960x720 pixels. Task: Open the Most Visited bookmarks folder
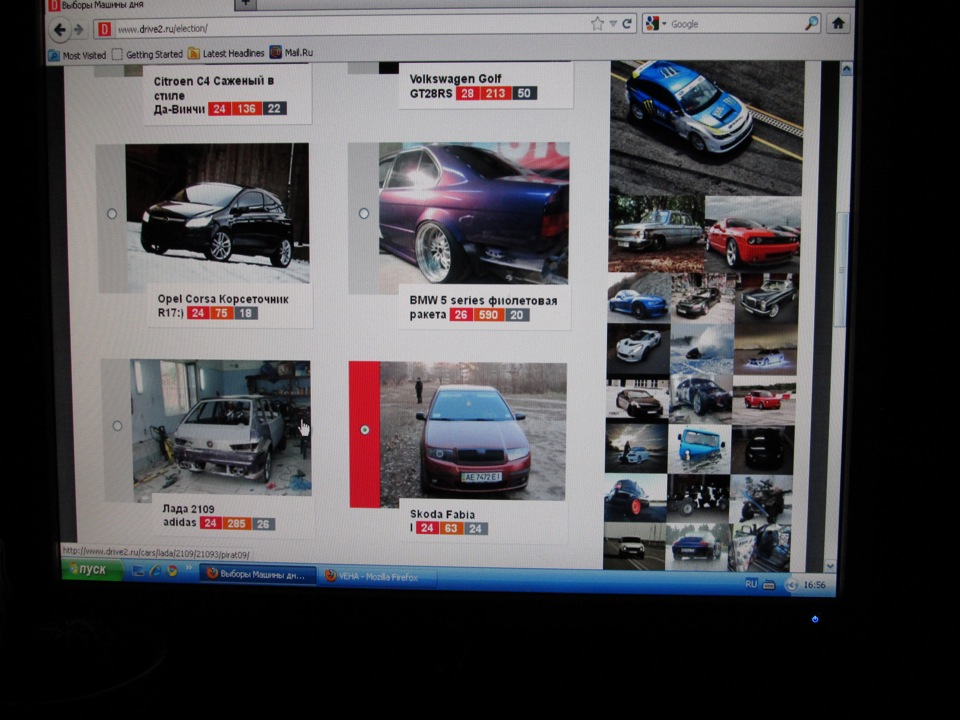coord(77,55)
